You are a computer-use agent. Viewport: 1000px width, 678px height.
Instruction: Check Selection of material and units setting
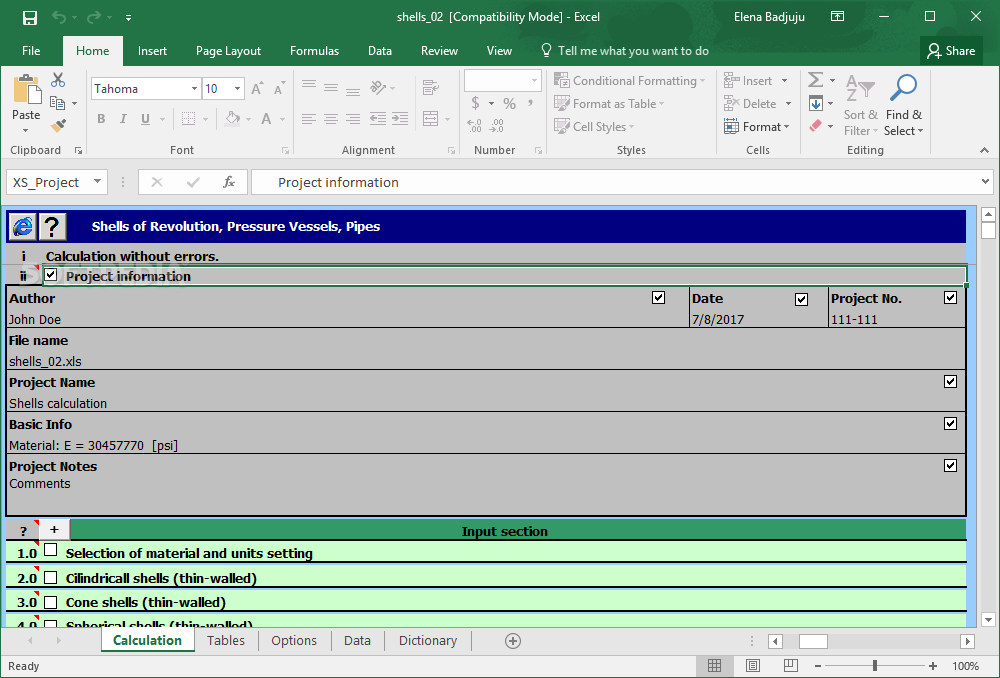coord(51,550)
